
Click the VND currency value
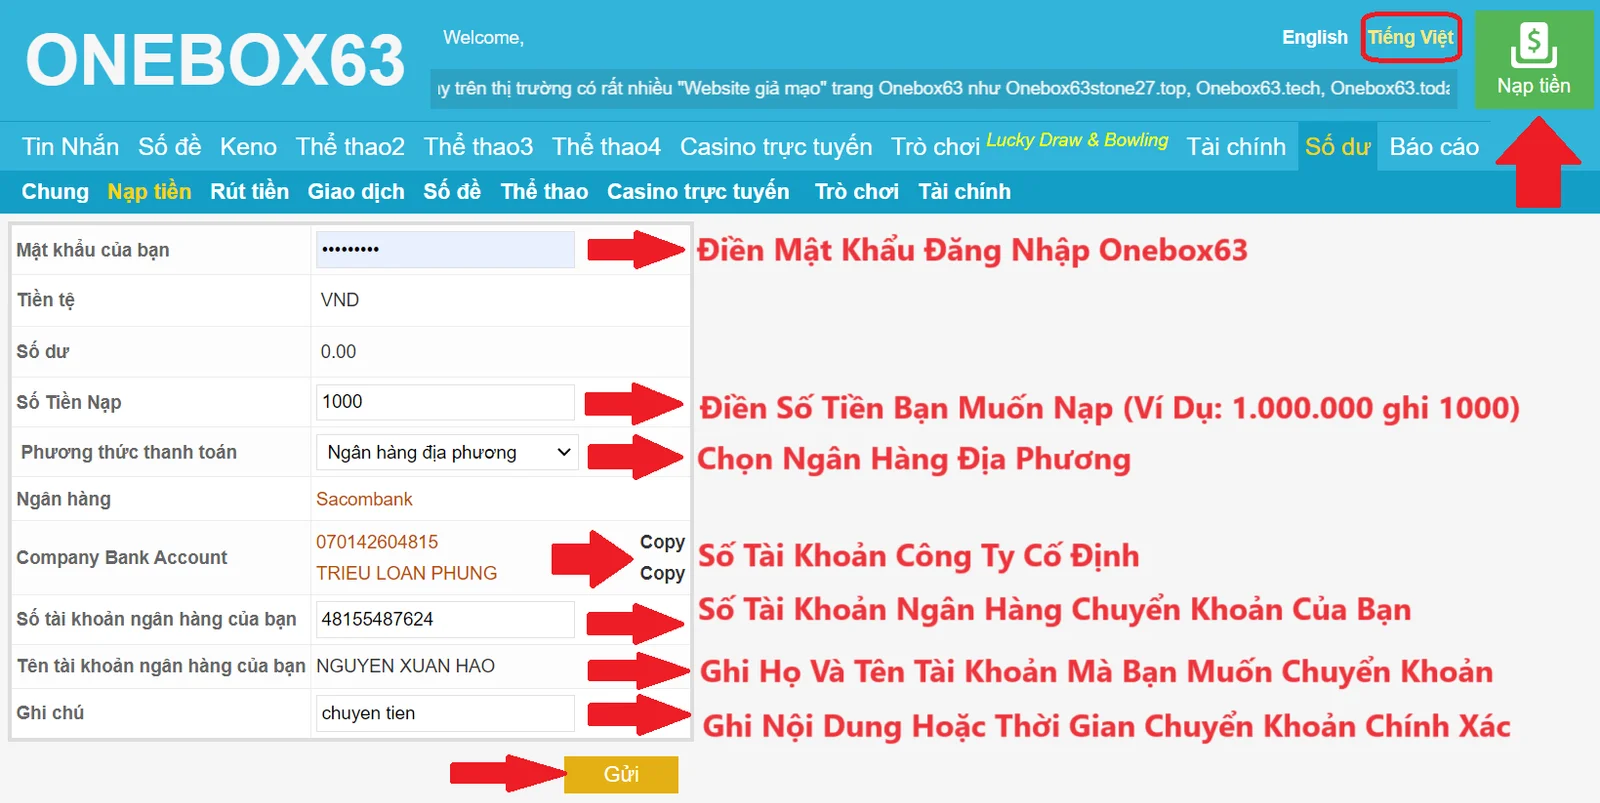coord(340,300)
